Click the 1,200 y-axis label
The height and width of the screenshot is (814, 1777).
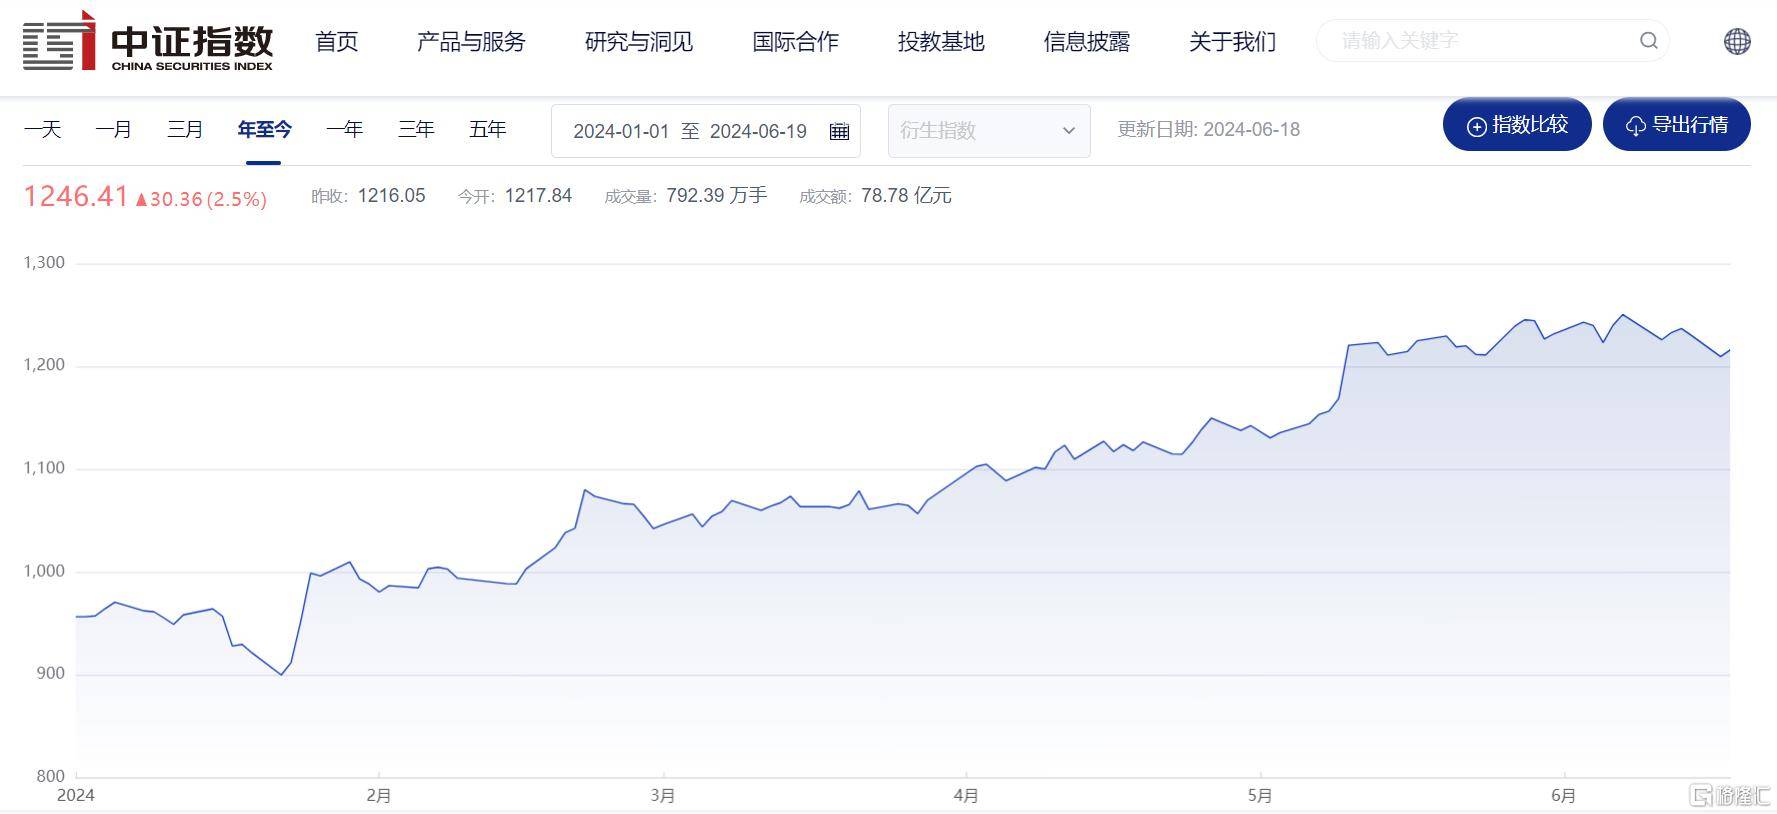click(x=44, y=365)
